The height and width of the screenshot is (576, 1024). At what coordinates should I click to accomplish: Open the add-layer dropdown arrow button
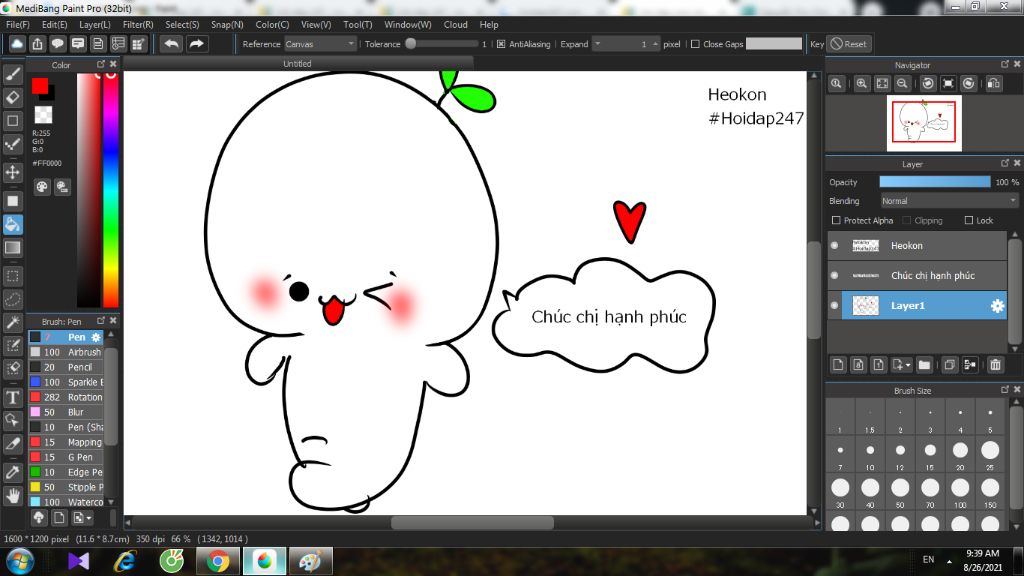point(901,364)
